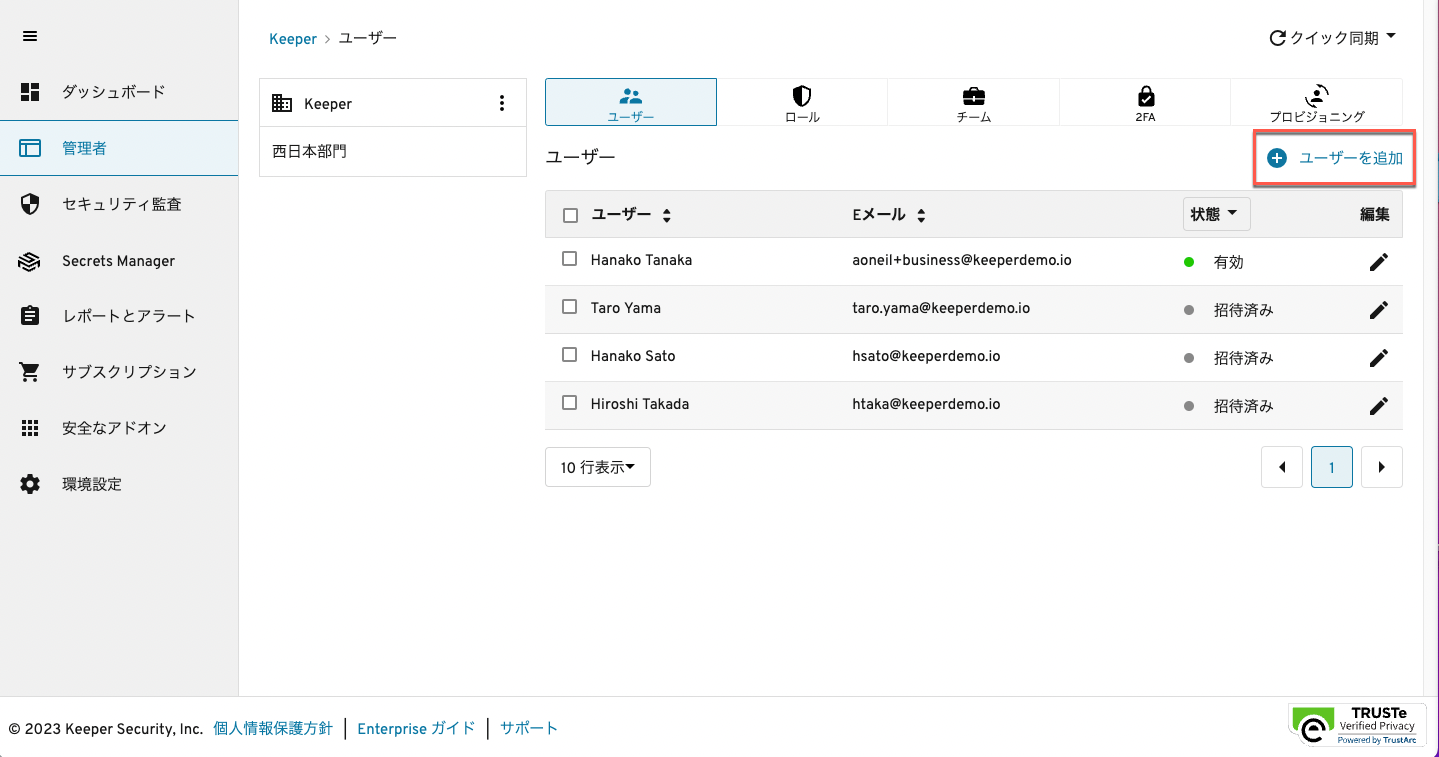Open the Quick Sync (クイック同期) dropdown
Screen dimensions: 1439x757
click(1332, 38)
